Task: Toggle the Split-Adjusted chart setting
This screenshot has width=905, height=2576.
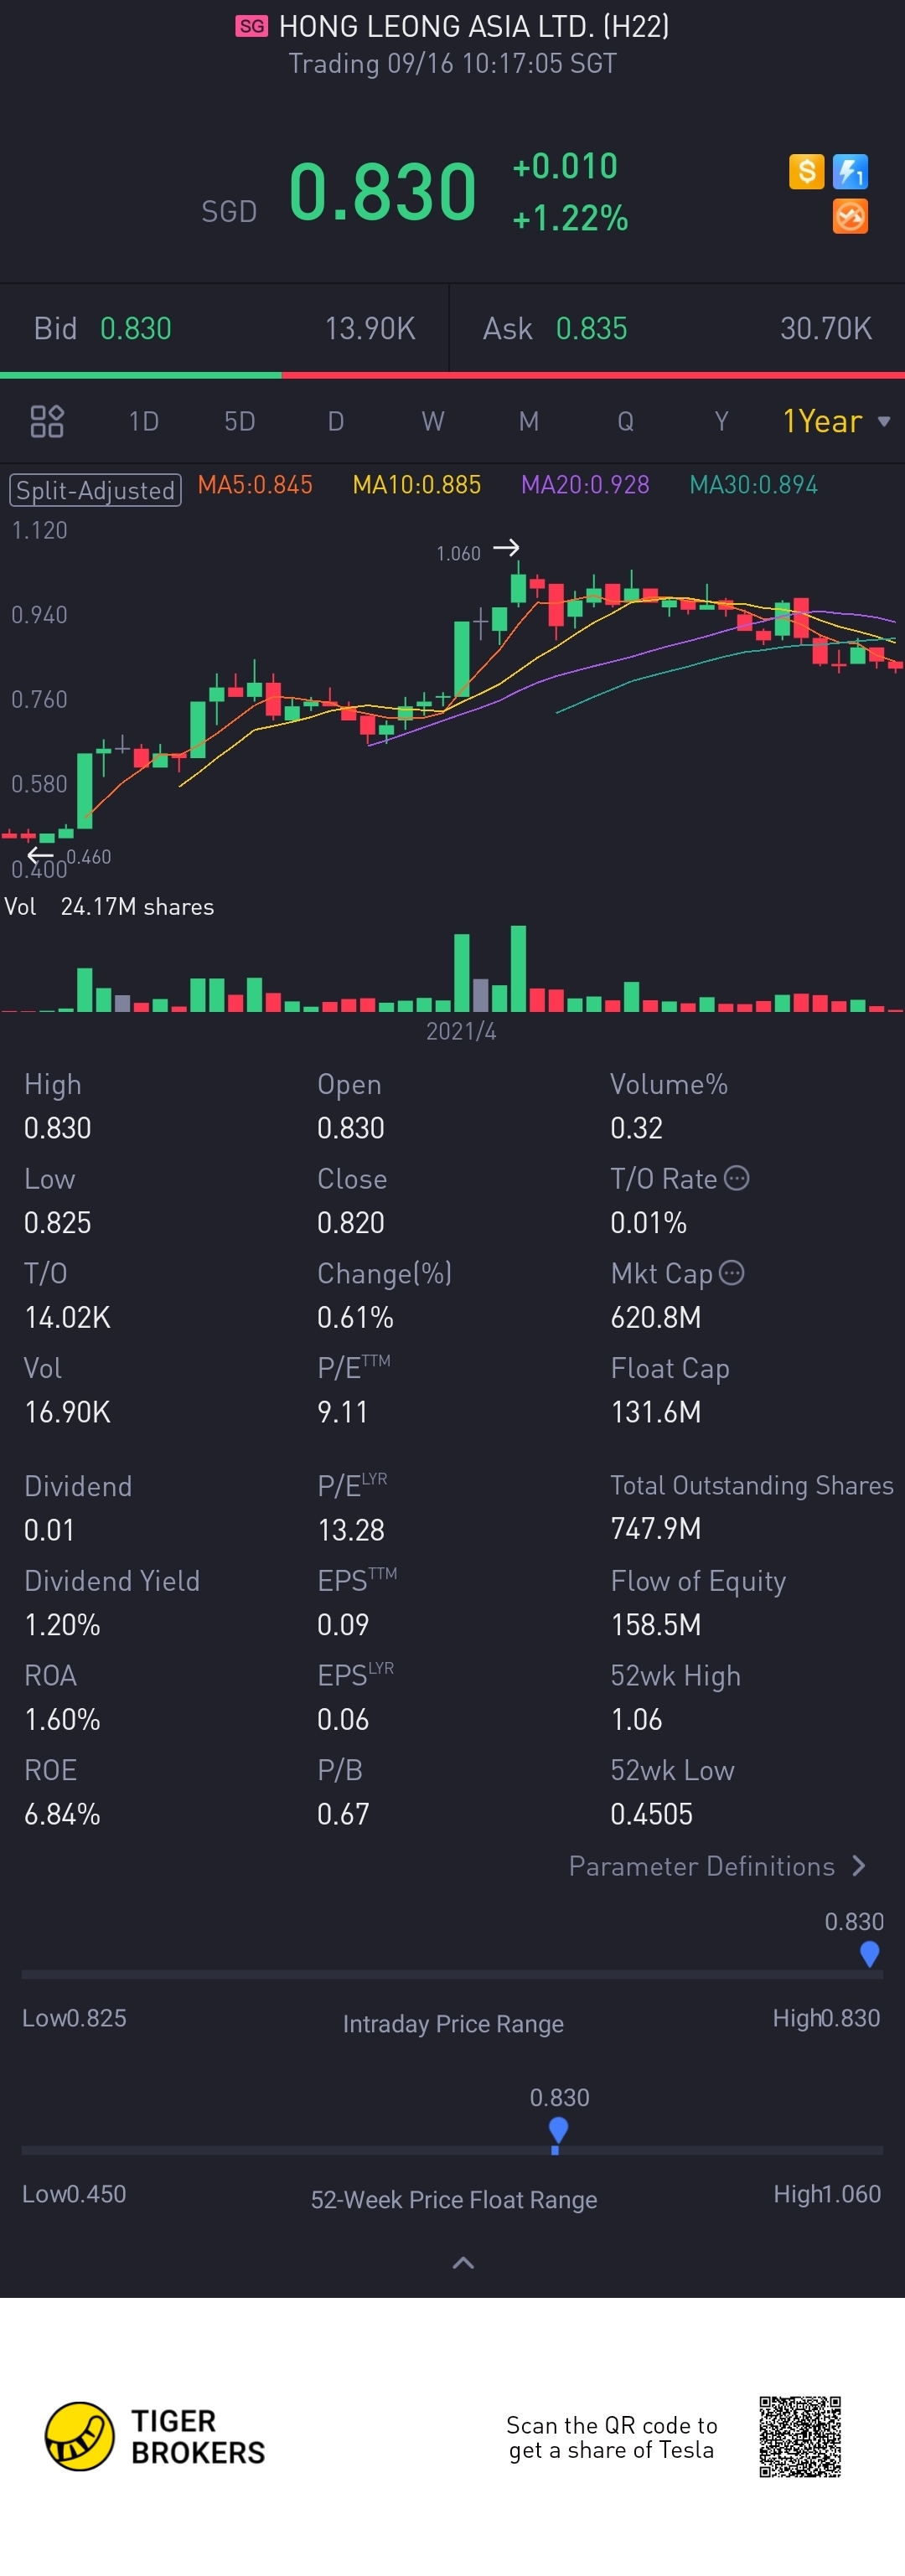Action: point(95,490)
